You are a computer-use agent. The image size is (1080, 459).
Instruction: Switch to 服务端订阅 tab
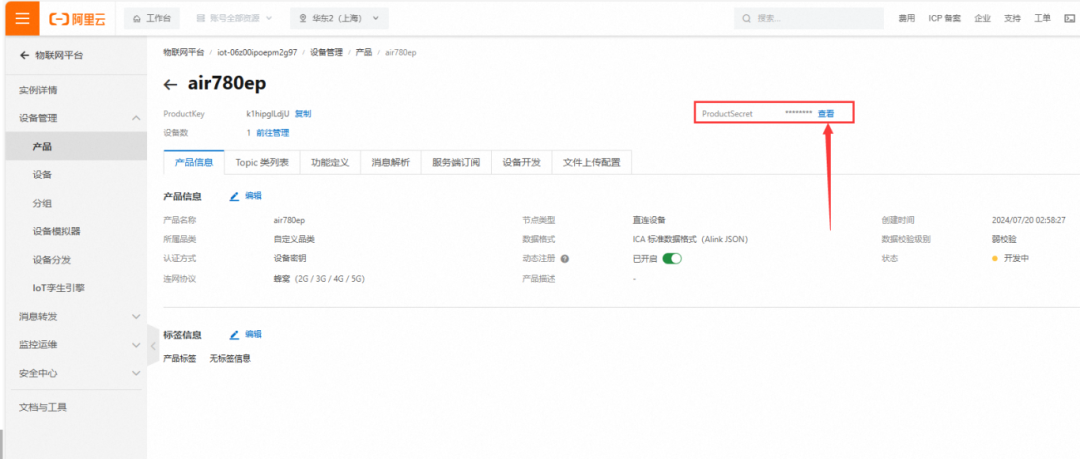[456, 163]
